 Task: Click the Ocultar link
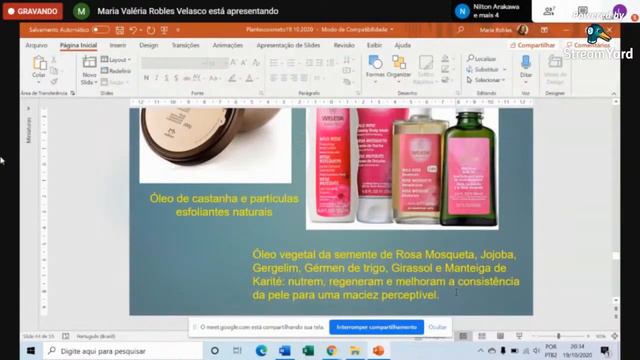coord(437,327)
